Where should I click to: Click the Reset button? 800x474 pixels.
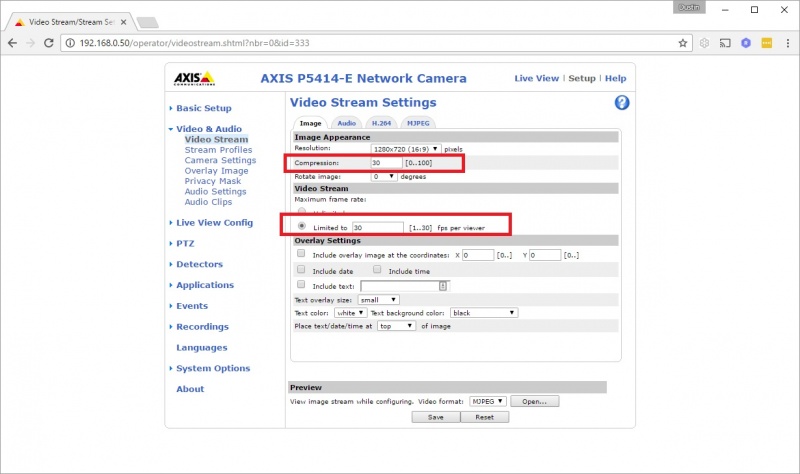(x=485, y=417)
